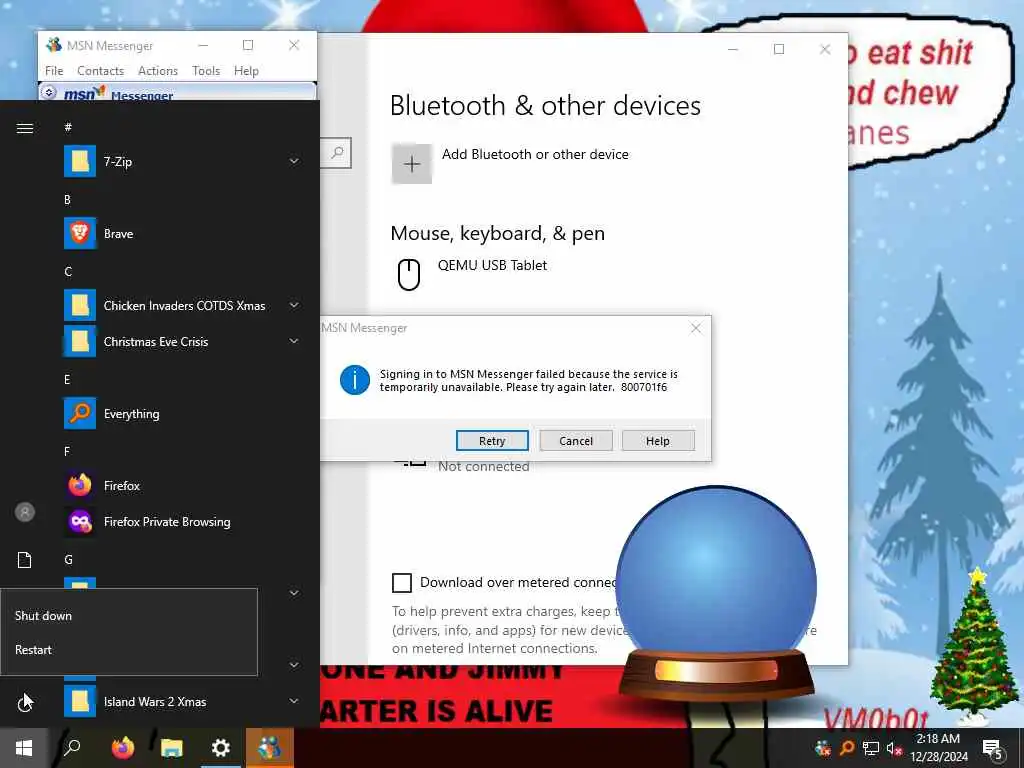The width and height of the screenshot is (1024, 768).
Task: Open the 7-Zip folder in Start menu
Action: [x=182, y=161]
